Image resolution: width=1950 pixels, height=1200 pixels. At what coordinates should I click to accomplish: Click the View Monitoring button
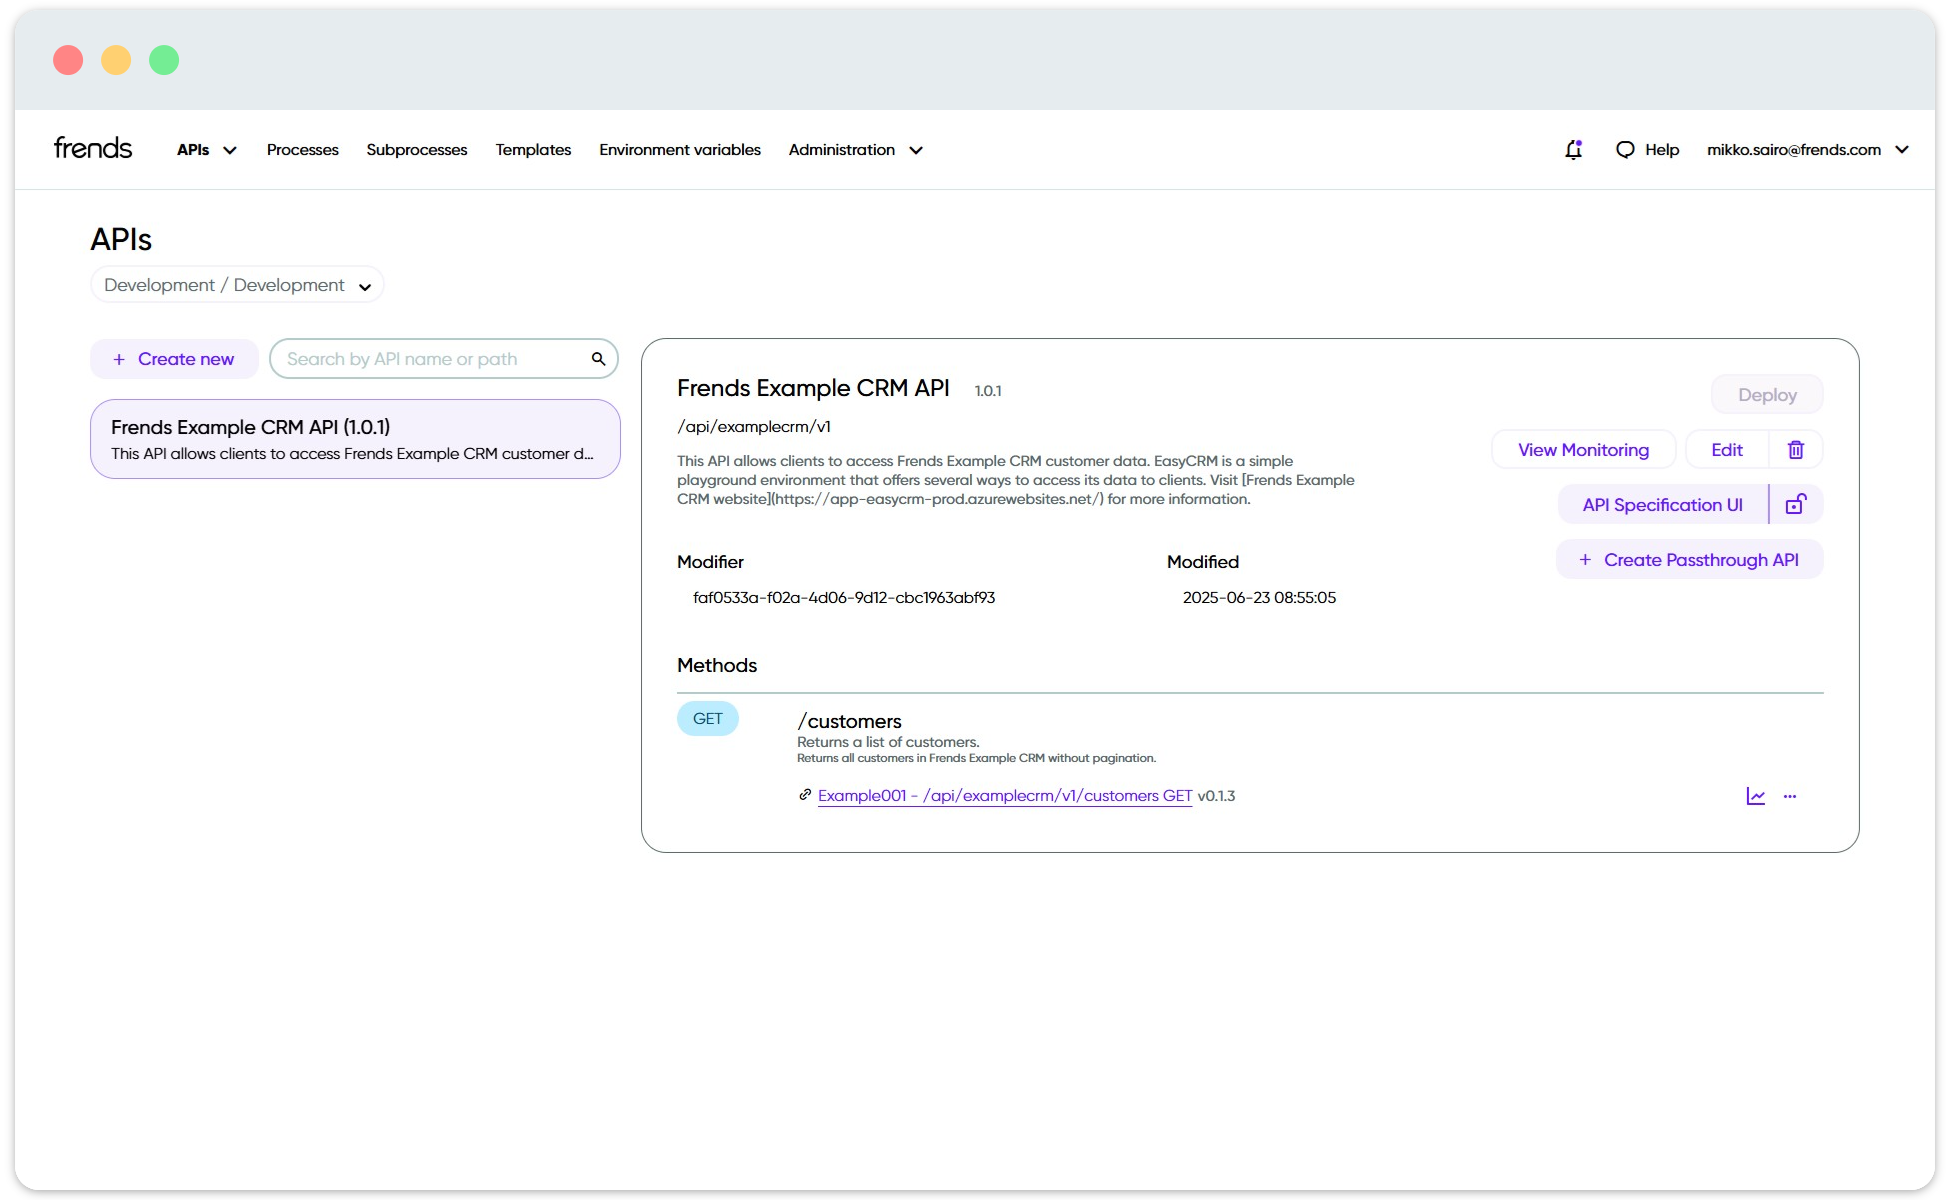click(1583, 450)
